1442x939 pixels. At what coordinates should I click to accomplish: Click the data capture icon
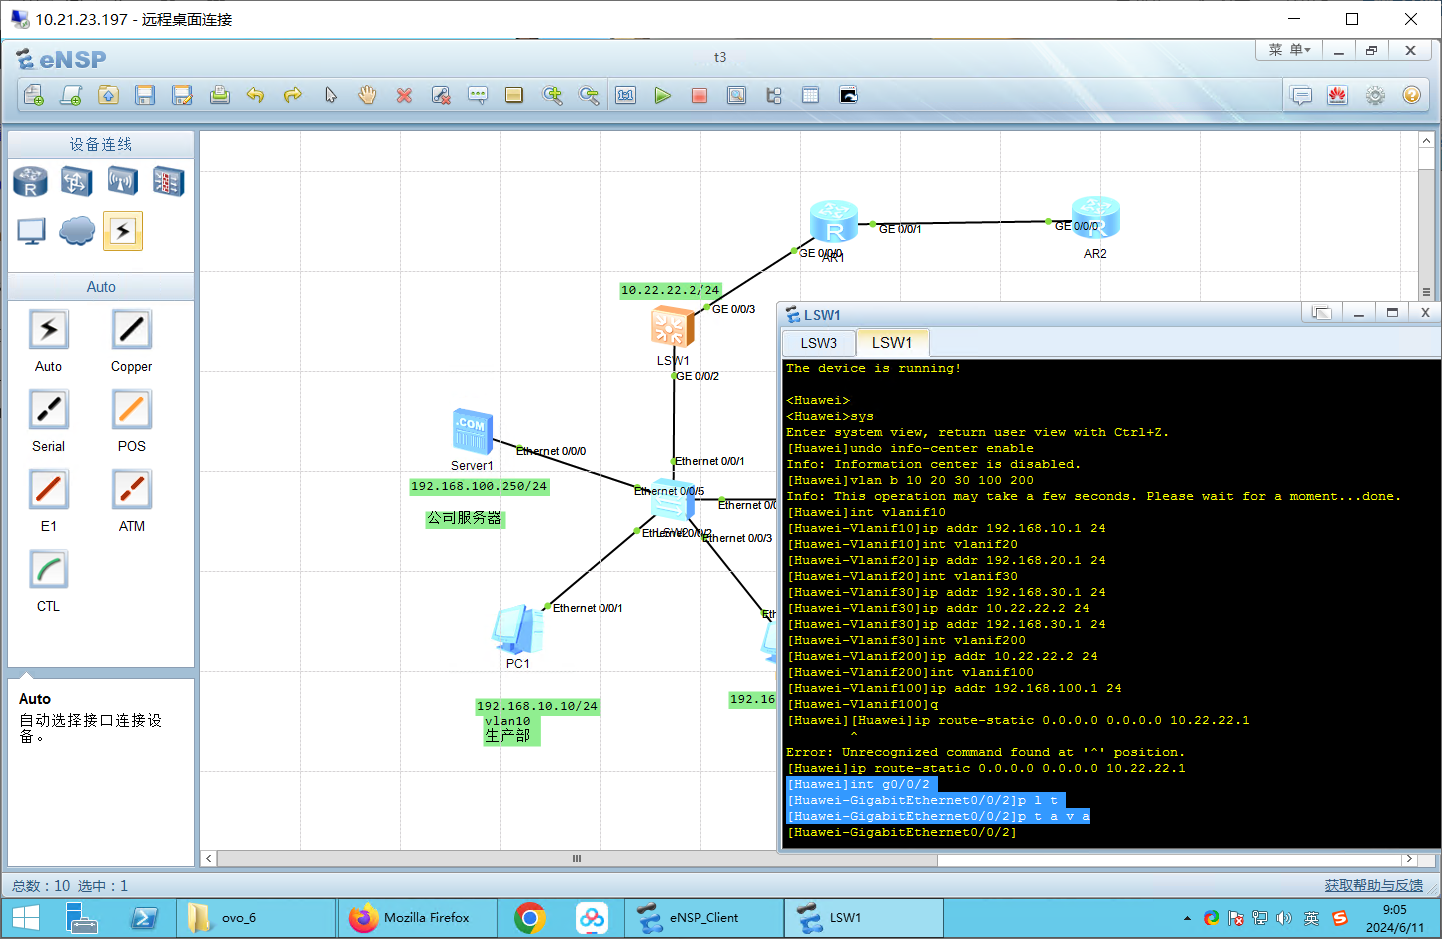pos(737,95)
